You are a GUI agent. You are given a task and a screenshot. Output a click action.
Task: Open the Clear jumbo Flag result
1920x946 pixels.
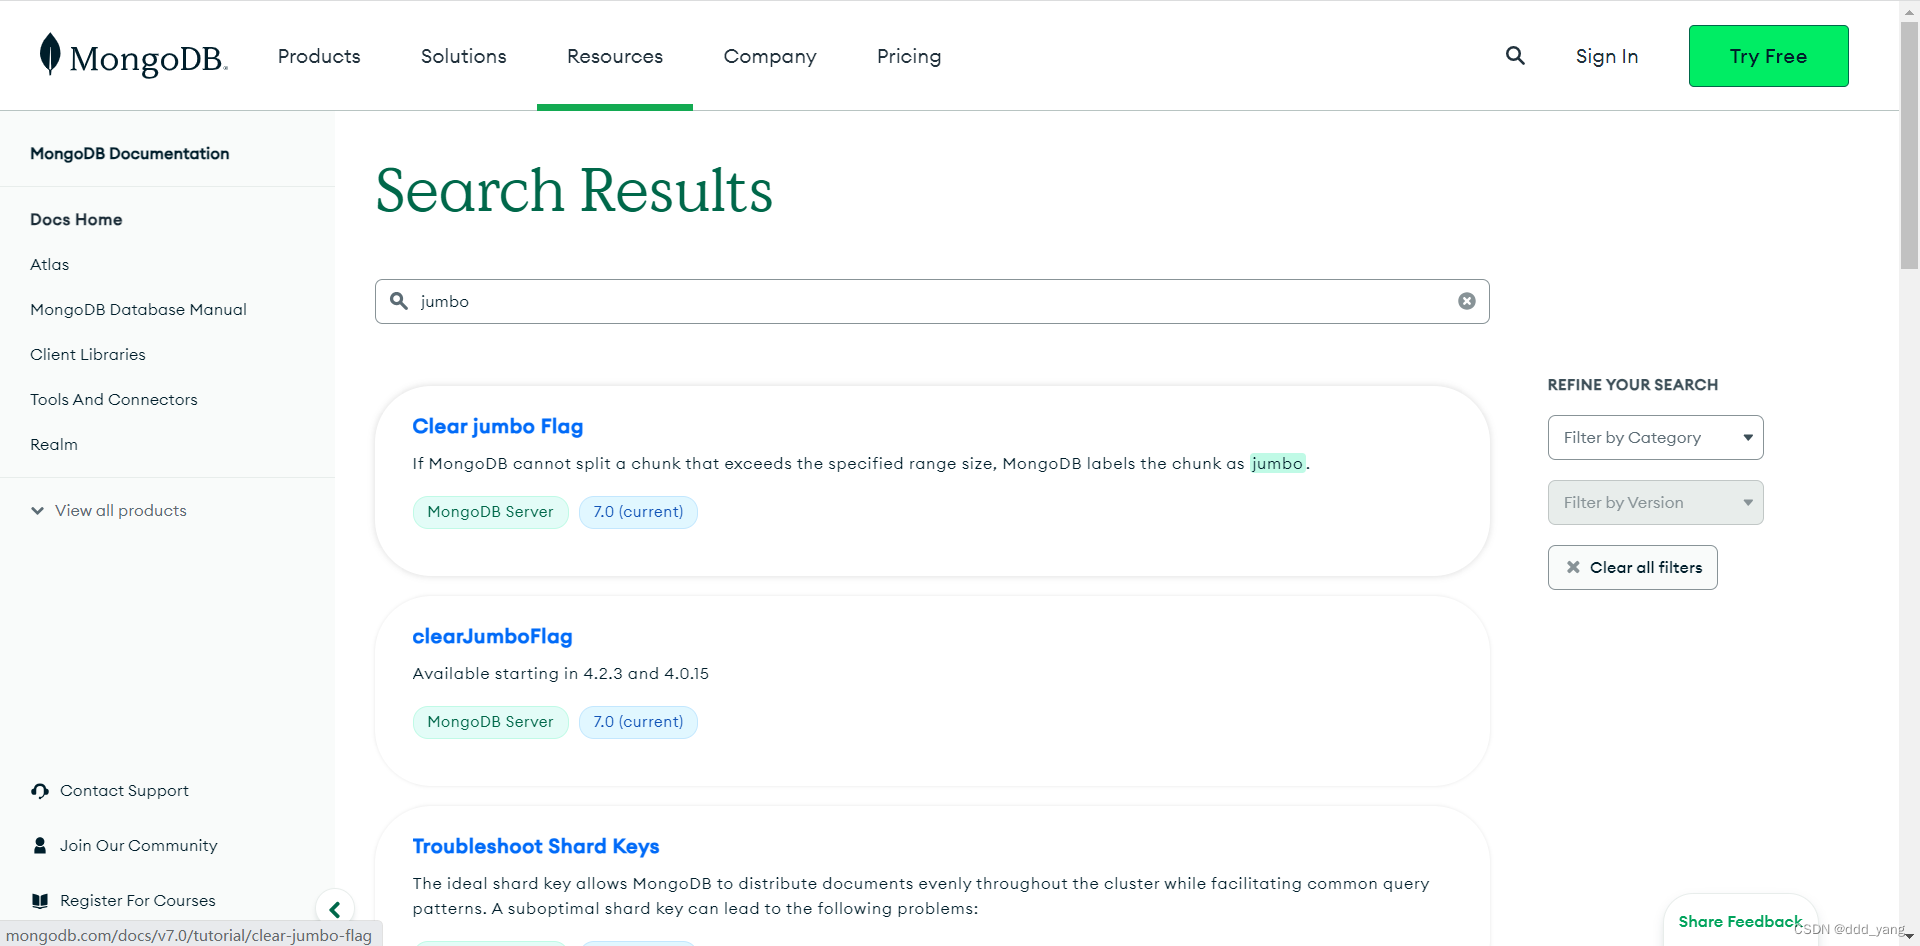(x=497, y=426)
